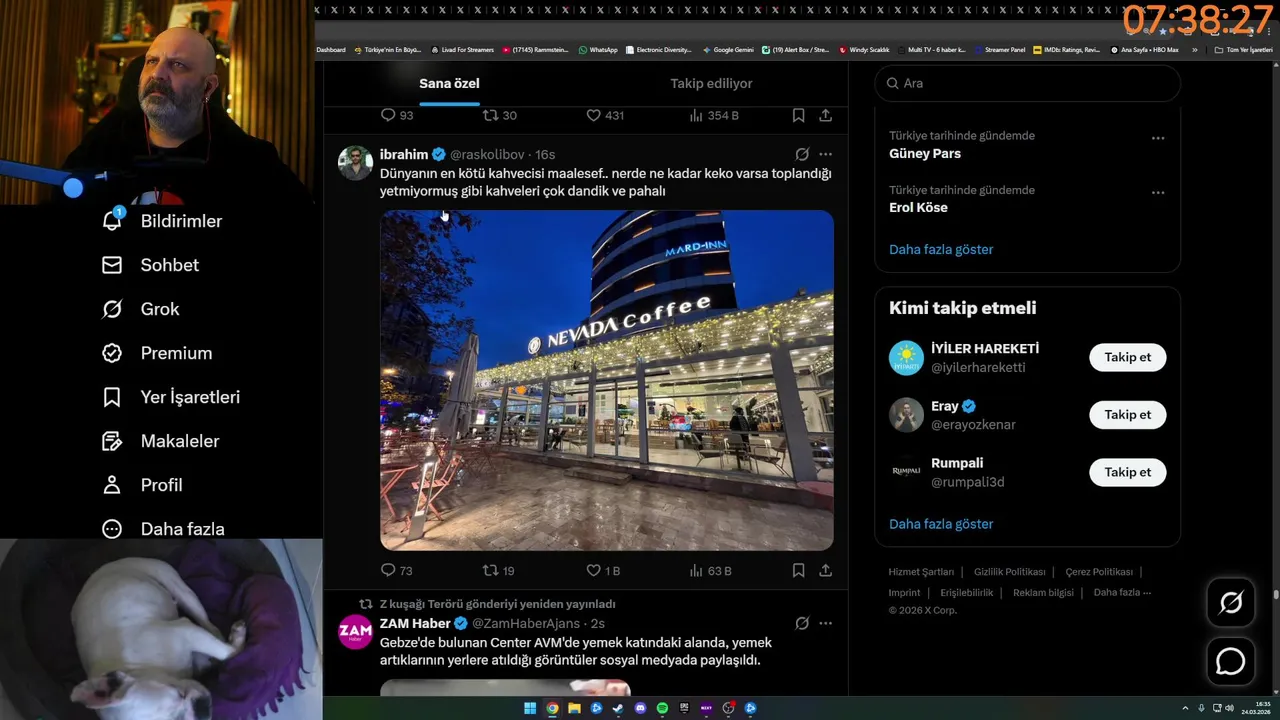Image resolution: width=1280 pixels, height=720 pixels.
Task: Expand Daha fazla footer options
Action: click(1122, 592)
